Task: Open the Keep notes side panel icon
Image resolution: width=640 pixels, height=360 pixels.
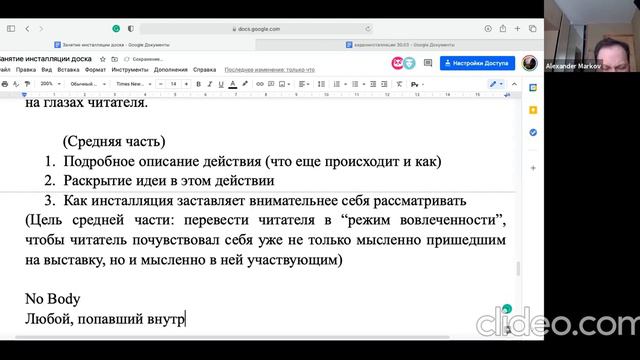Action: click(533, 110)
